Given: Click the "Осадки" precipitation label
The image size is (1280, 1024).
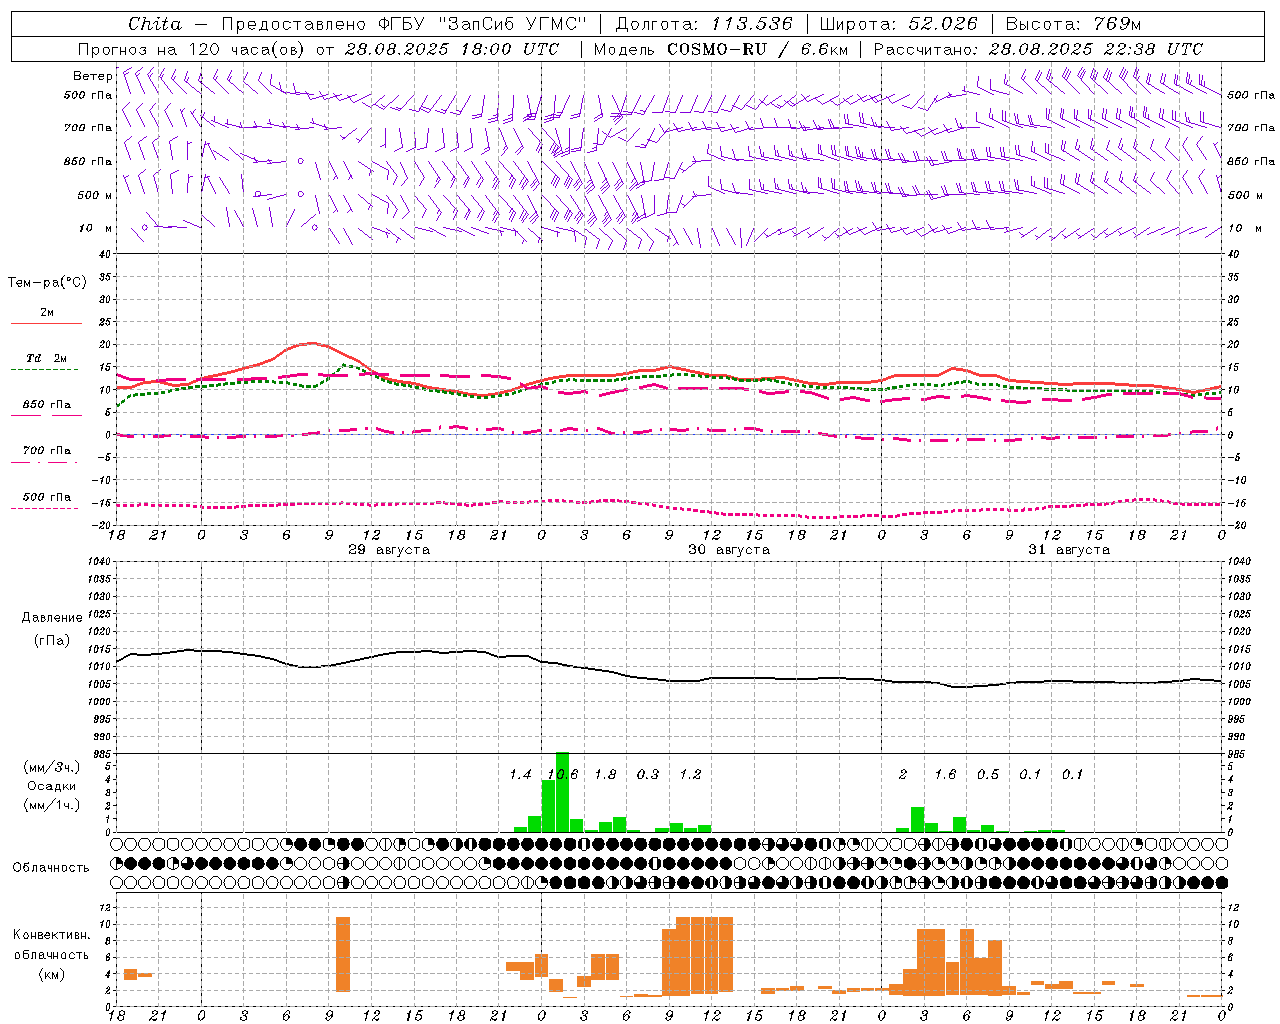Looking at the screenshot, I should coord(52,786).
